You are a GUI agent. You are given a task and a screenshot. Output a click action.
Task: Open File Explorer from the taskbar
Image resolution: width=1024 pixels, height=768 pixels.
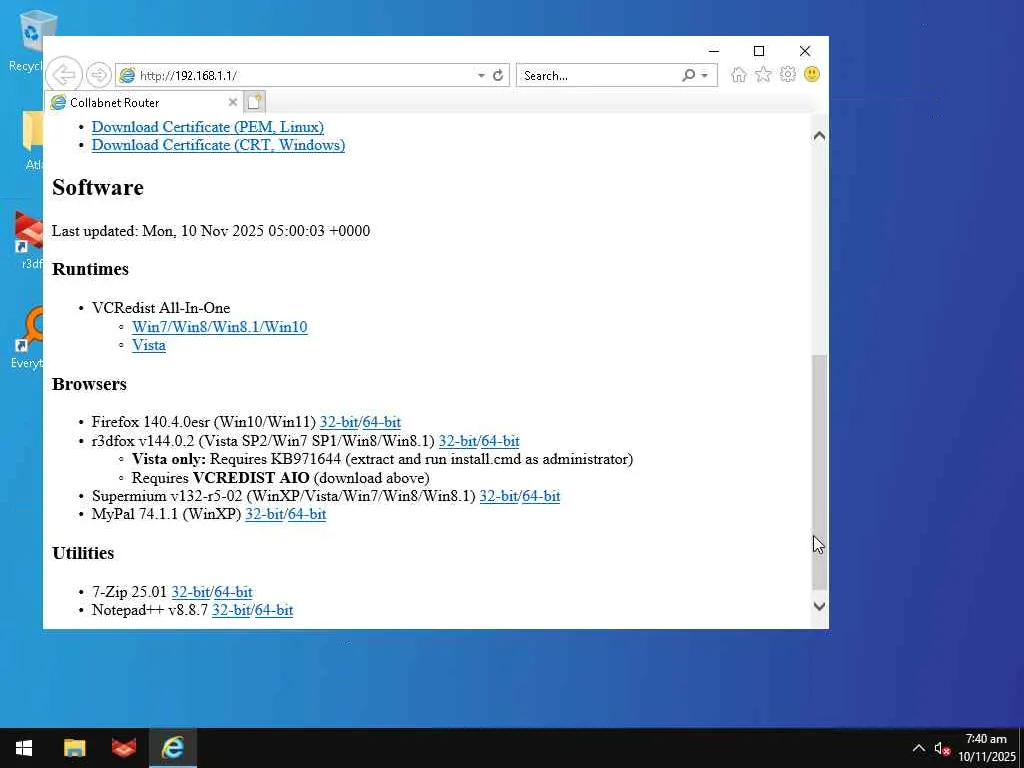74,748
